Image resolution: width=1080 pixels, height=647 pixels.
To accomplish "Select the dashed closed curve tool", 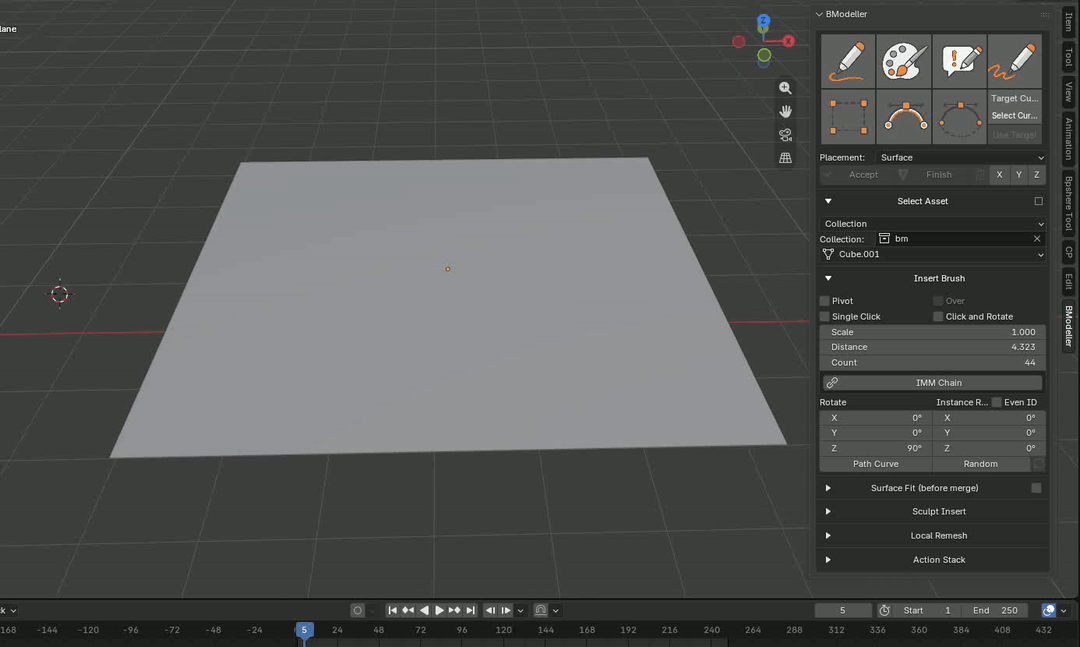I will click(959, 117).
